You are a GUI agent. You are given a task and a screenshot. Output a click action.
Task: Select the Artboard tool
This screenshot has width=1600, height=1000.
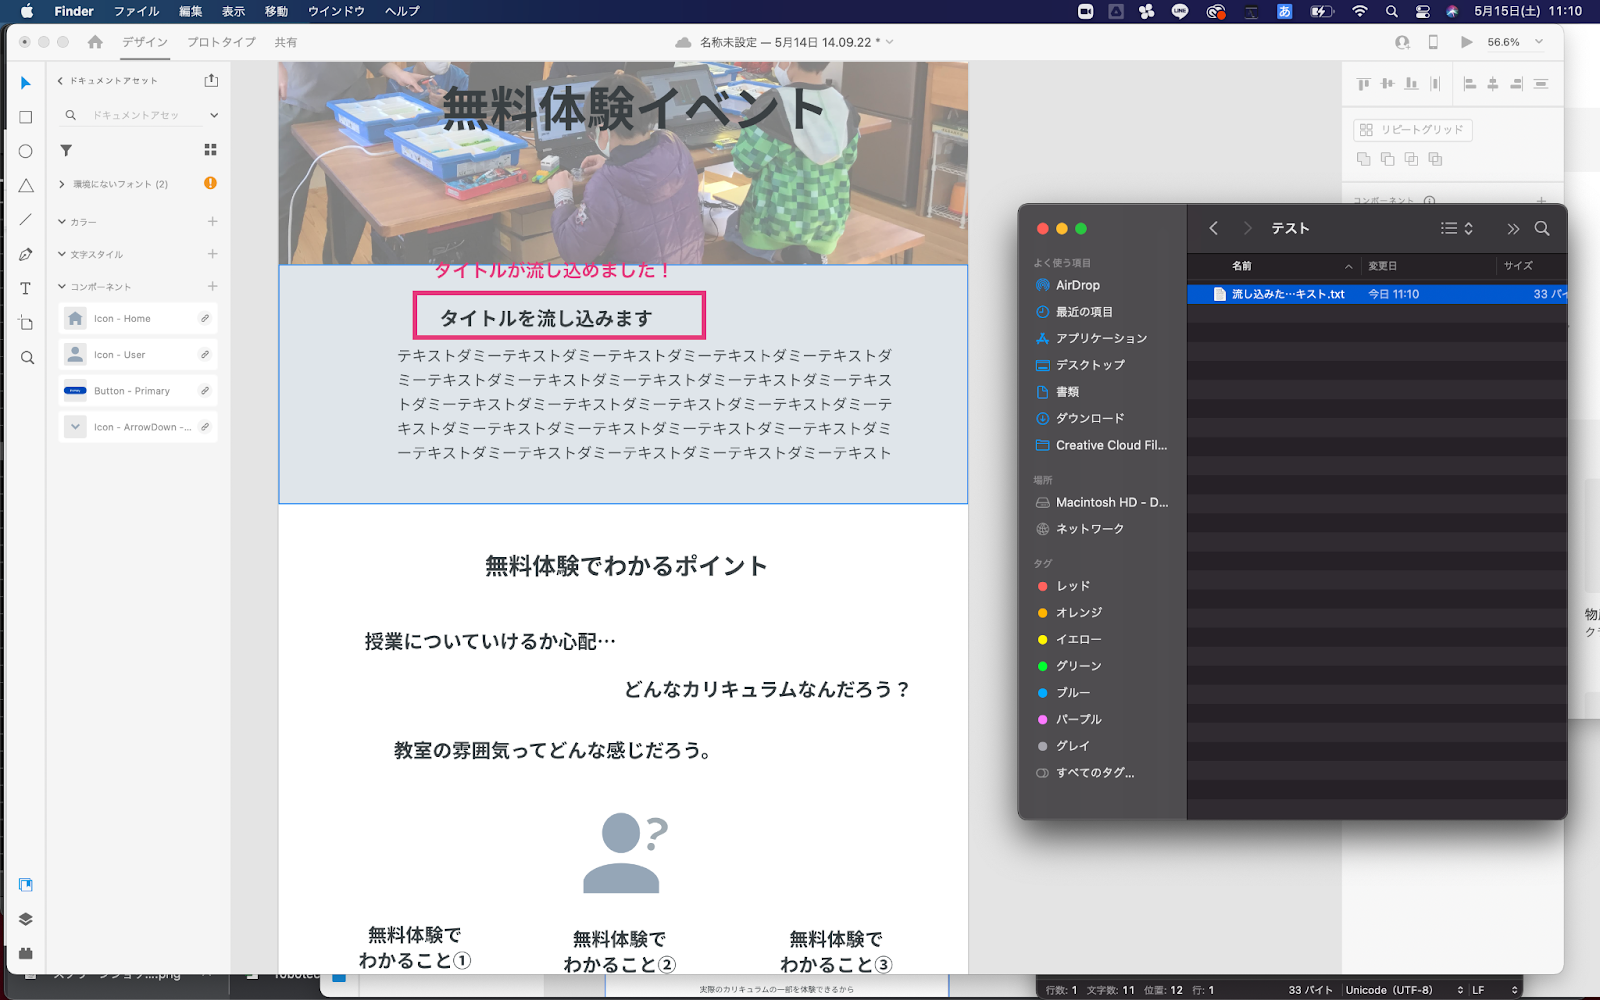tap(26, 323)
